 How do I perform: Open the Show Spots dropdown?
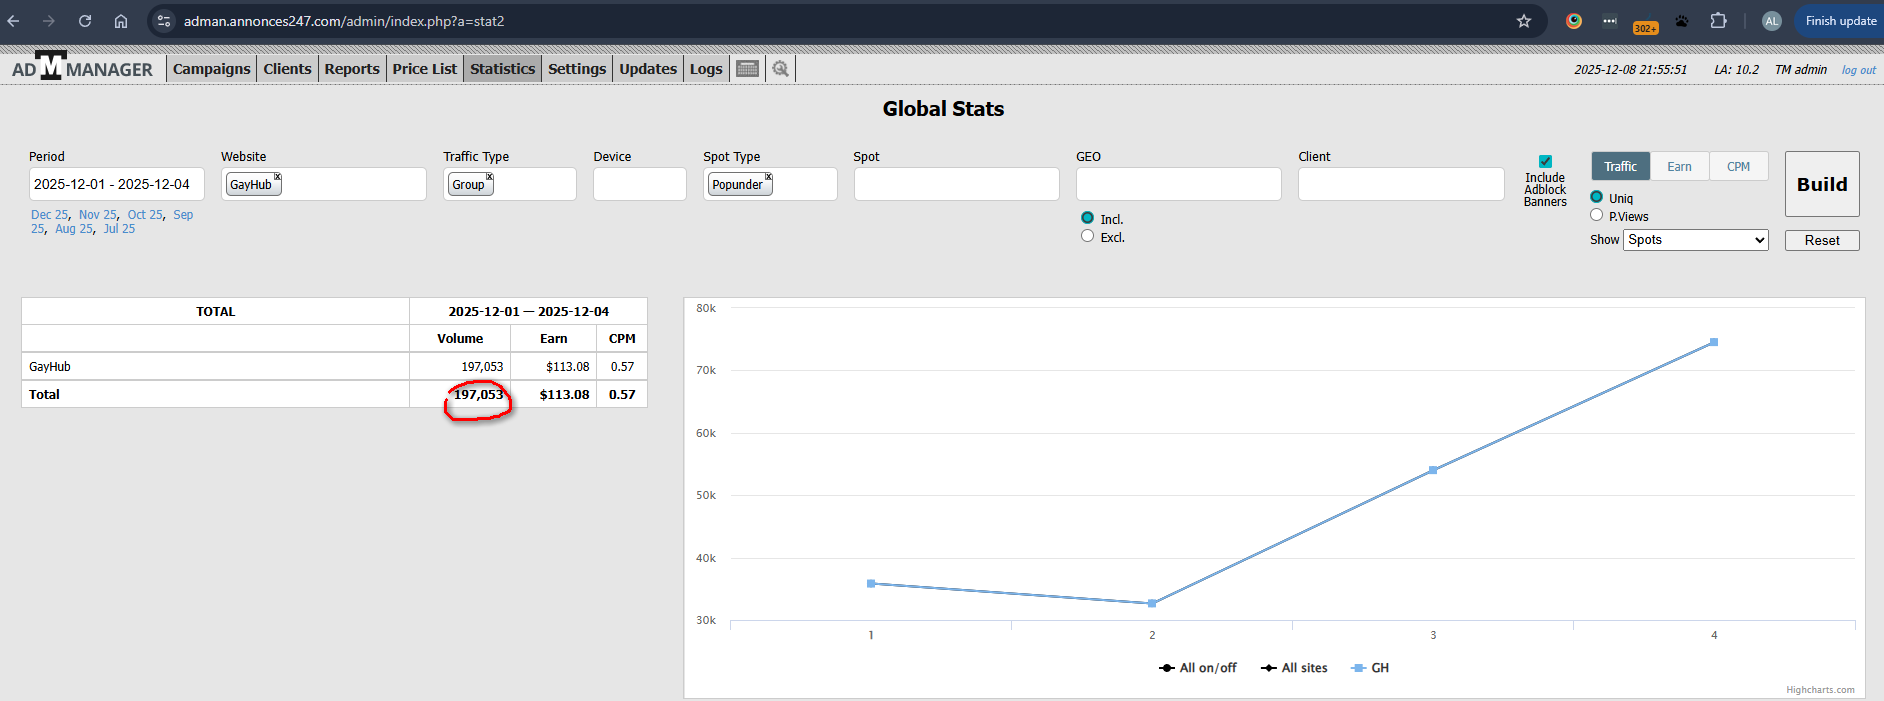pyautogui.click(x=1695, y=240)
